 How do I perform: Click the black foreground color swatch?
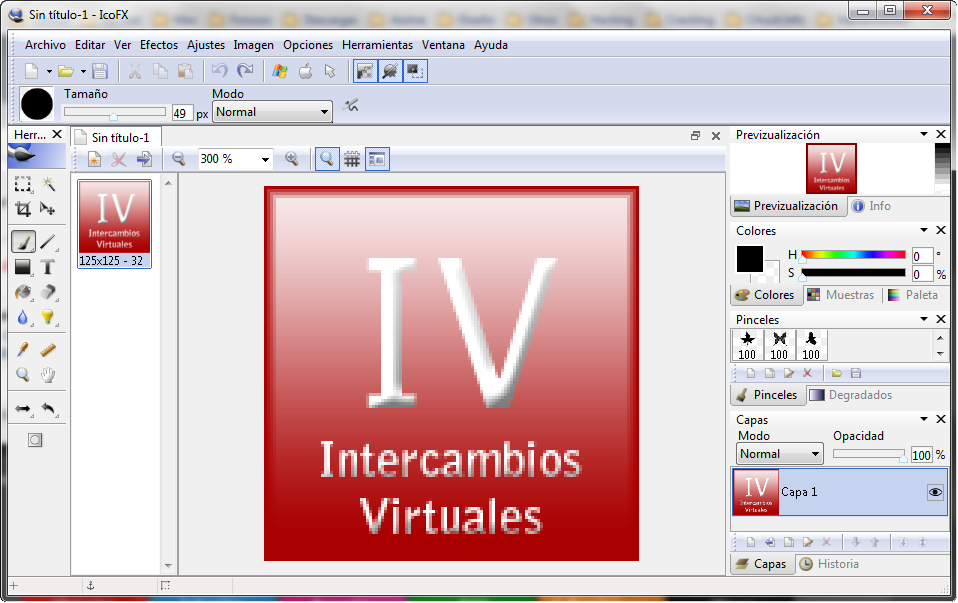(750, 259)
